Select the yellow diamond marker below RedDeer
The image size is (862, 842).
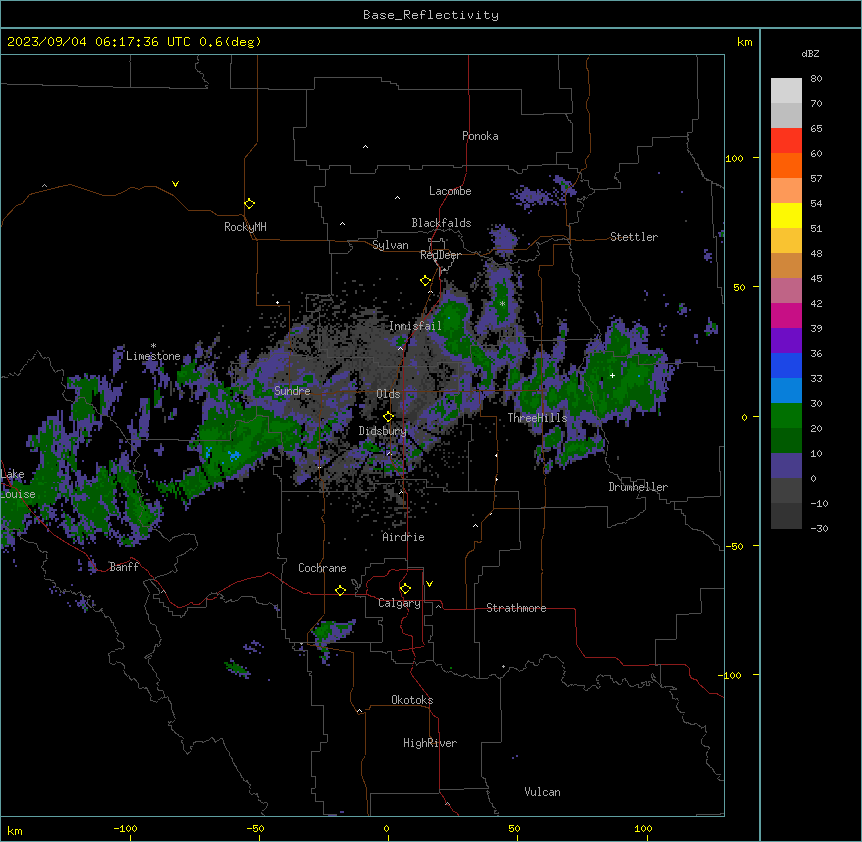pyautogui.click(x=426, y=281)
